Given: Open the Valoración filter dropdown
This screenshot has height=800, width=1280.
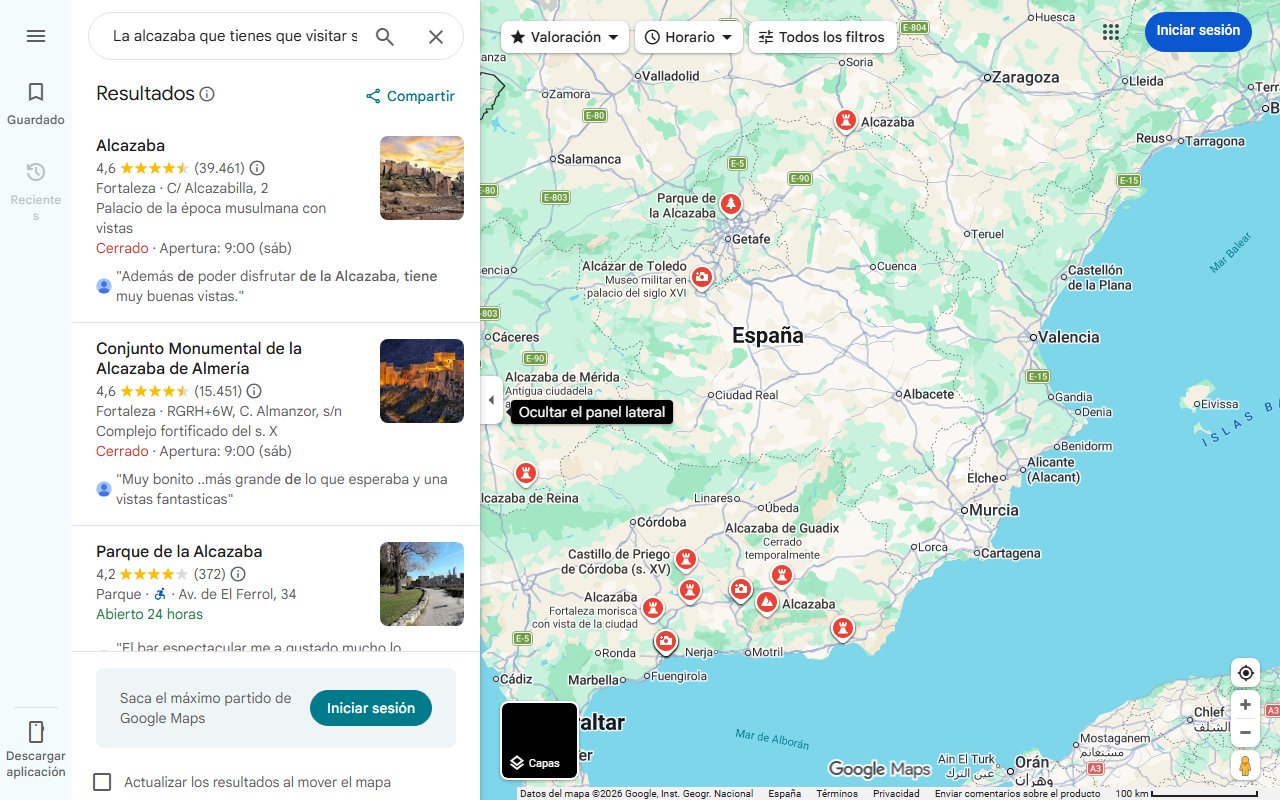Looking at the screenshot, I should (x=564, y=36).
